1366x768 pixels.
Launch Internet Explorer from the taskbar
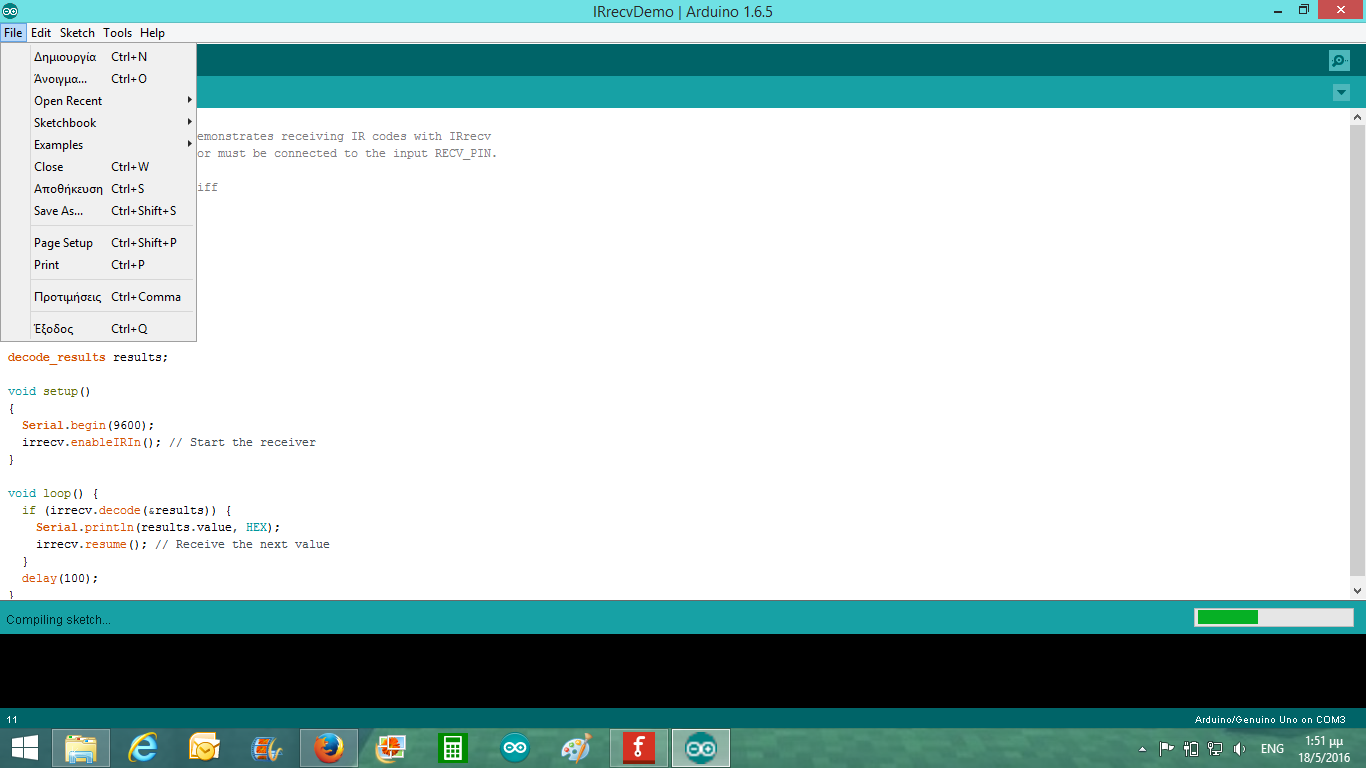tap(143, 748)
